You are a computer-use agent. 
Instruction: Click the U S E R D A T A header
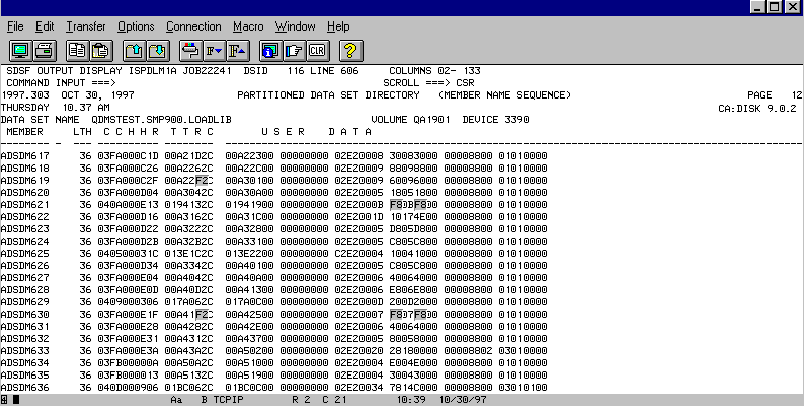316,132
